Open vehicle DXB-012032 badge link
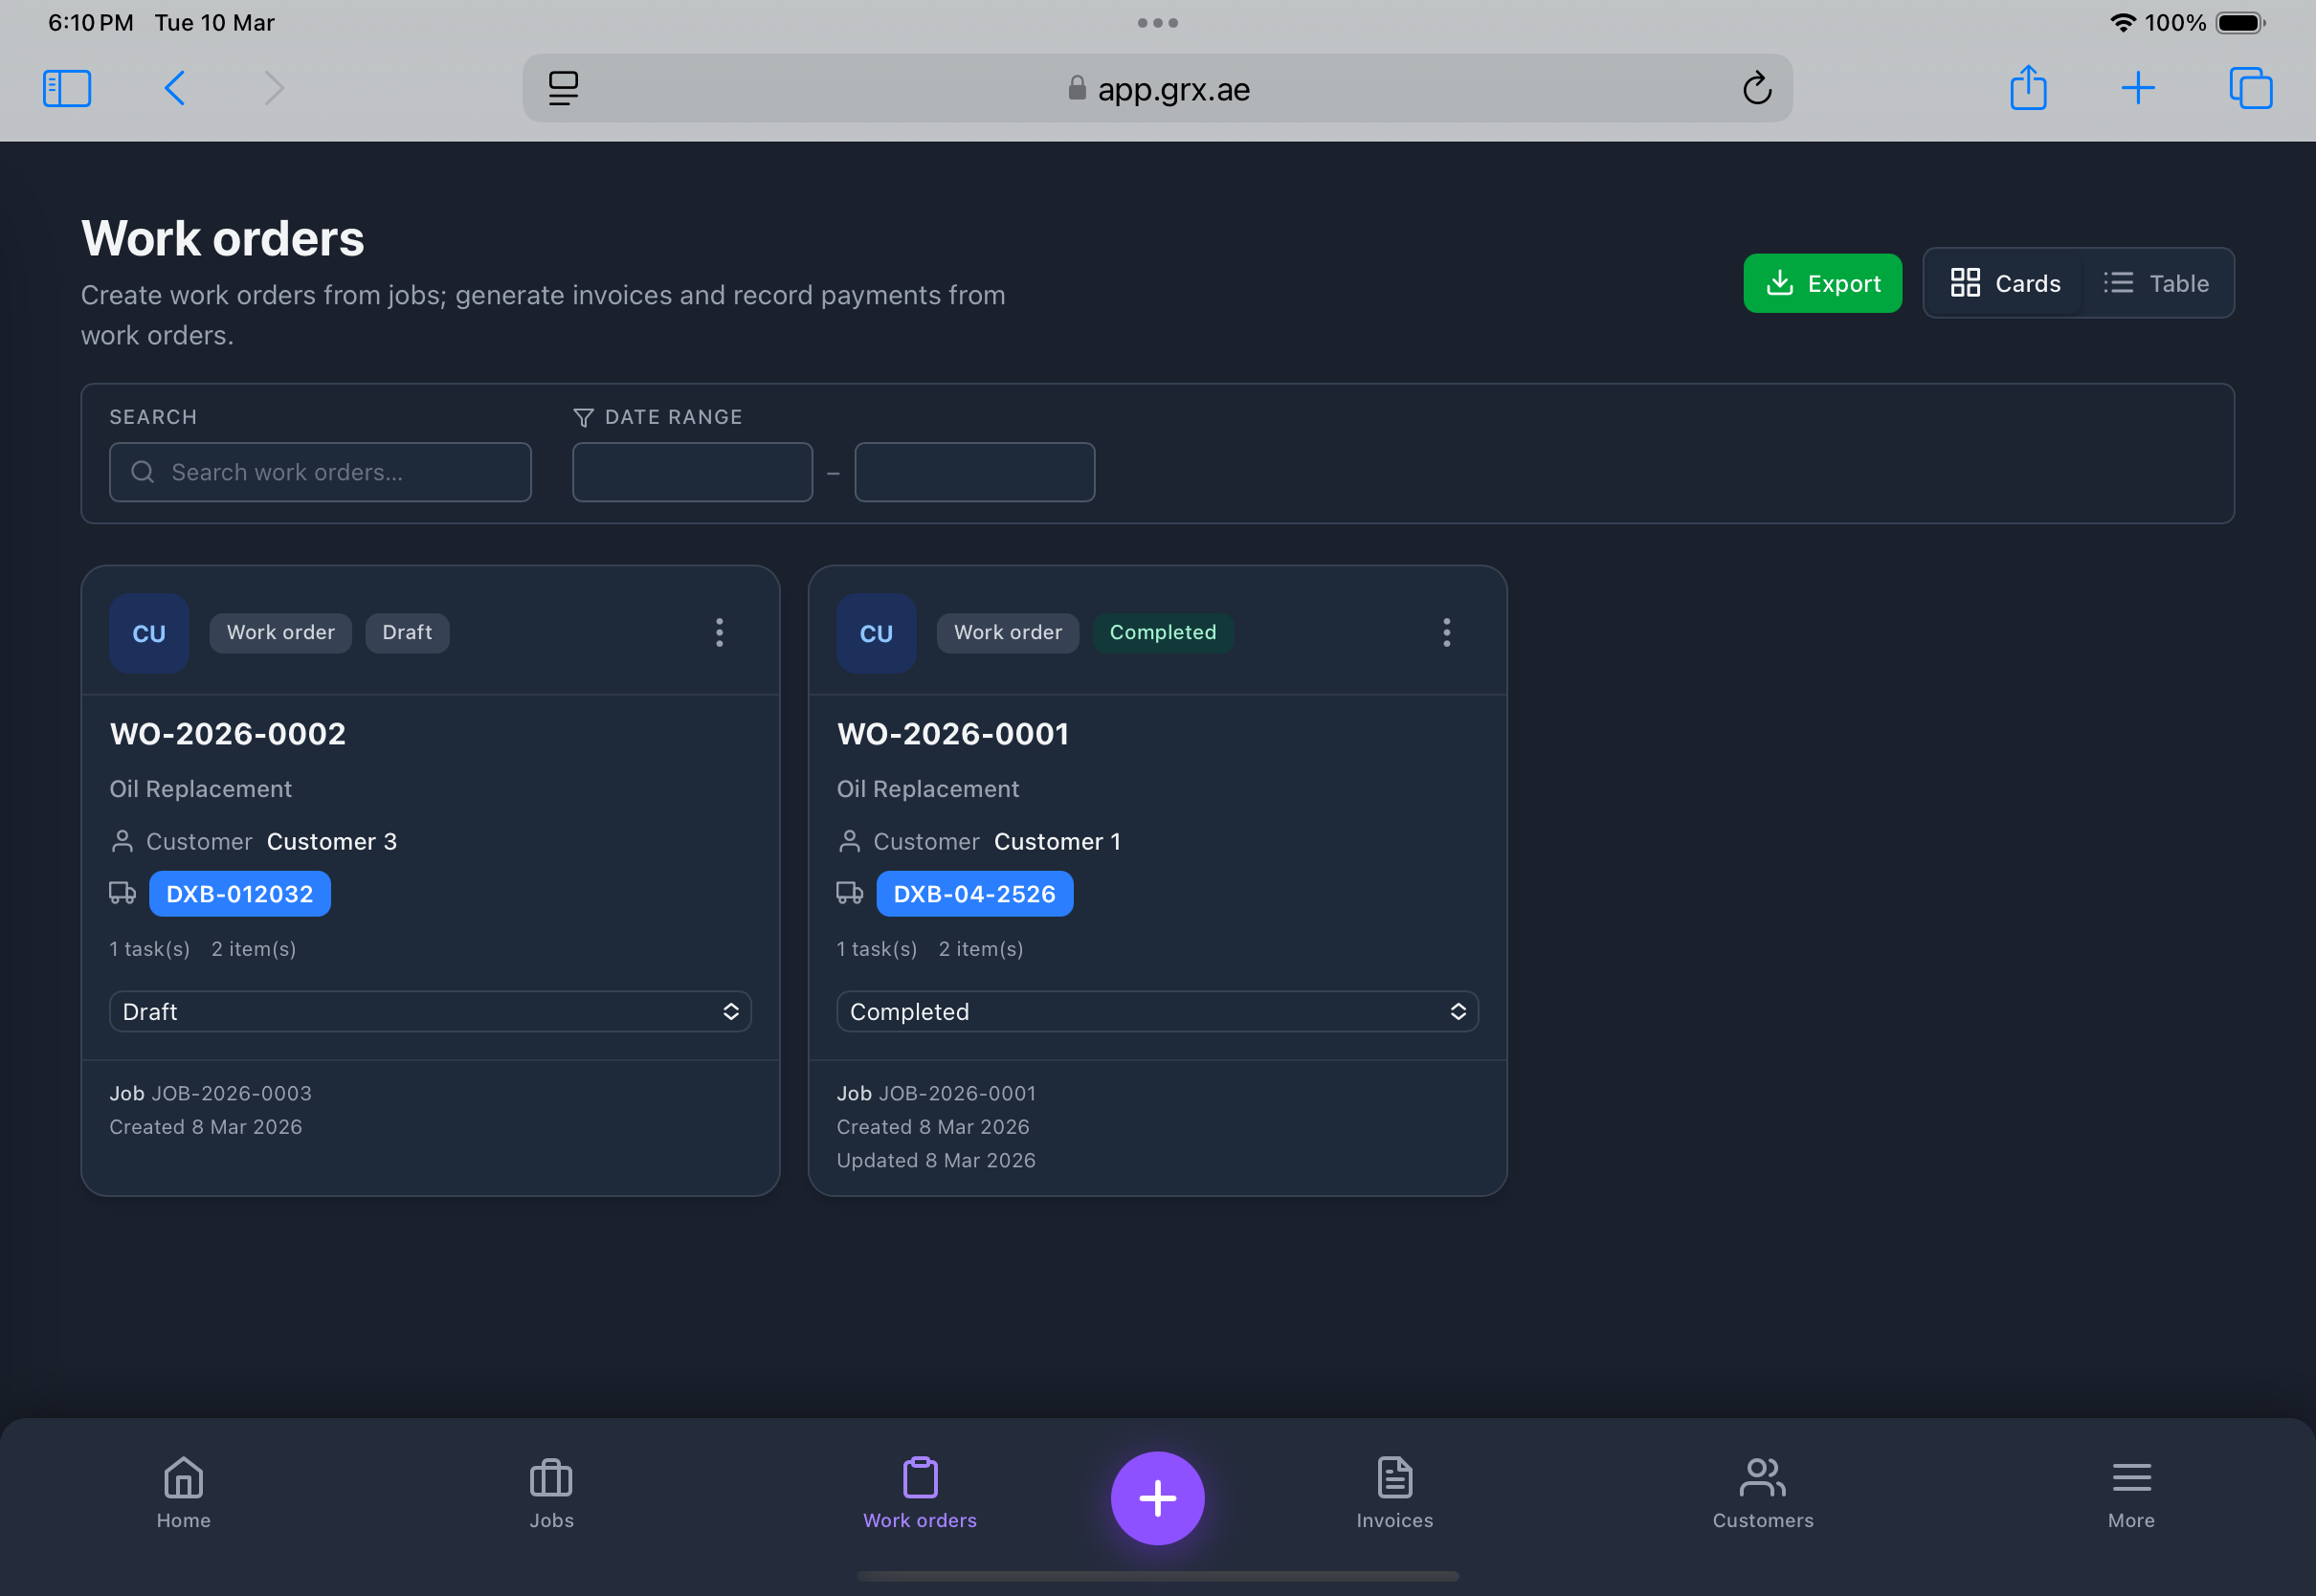The width and height of the screenshot is (2316, 1596). [239, 893]
